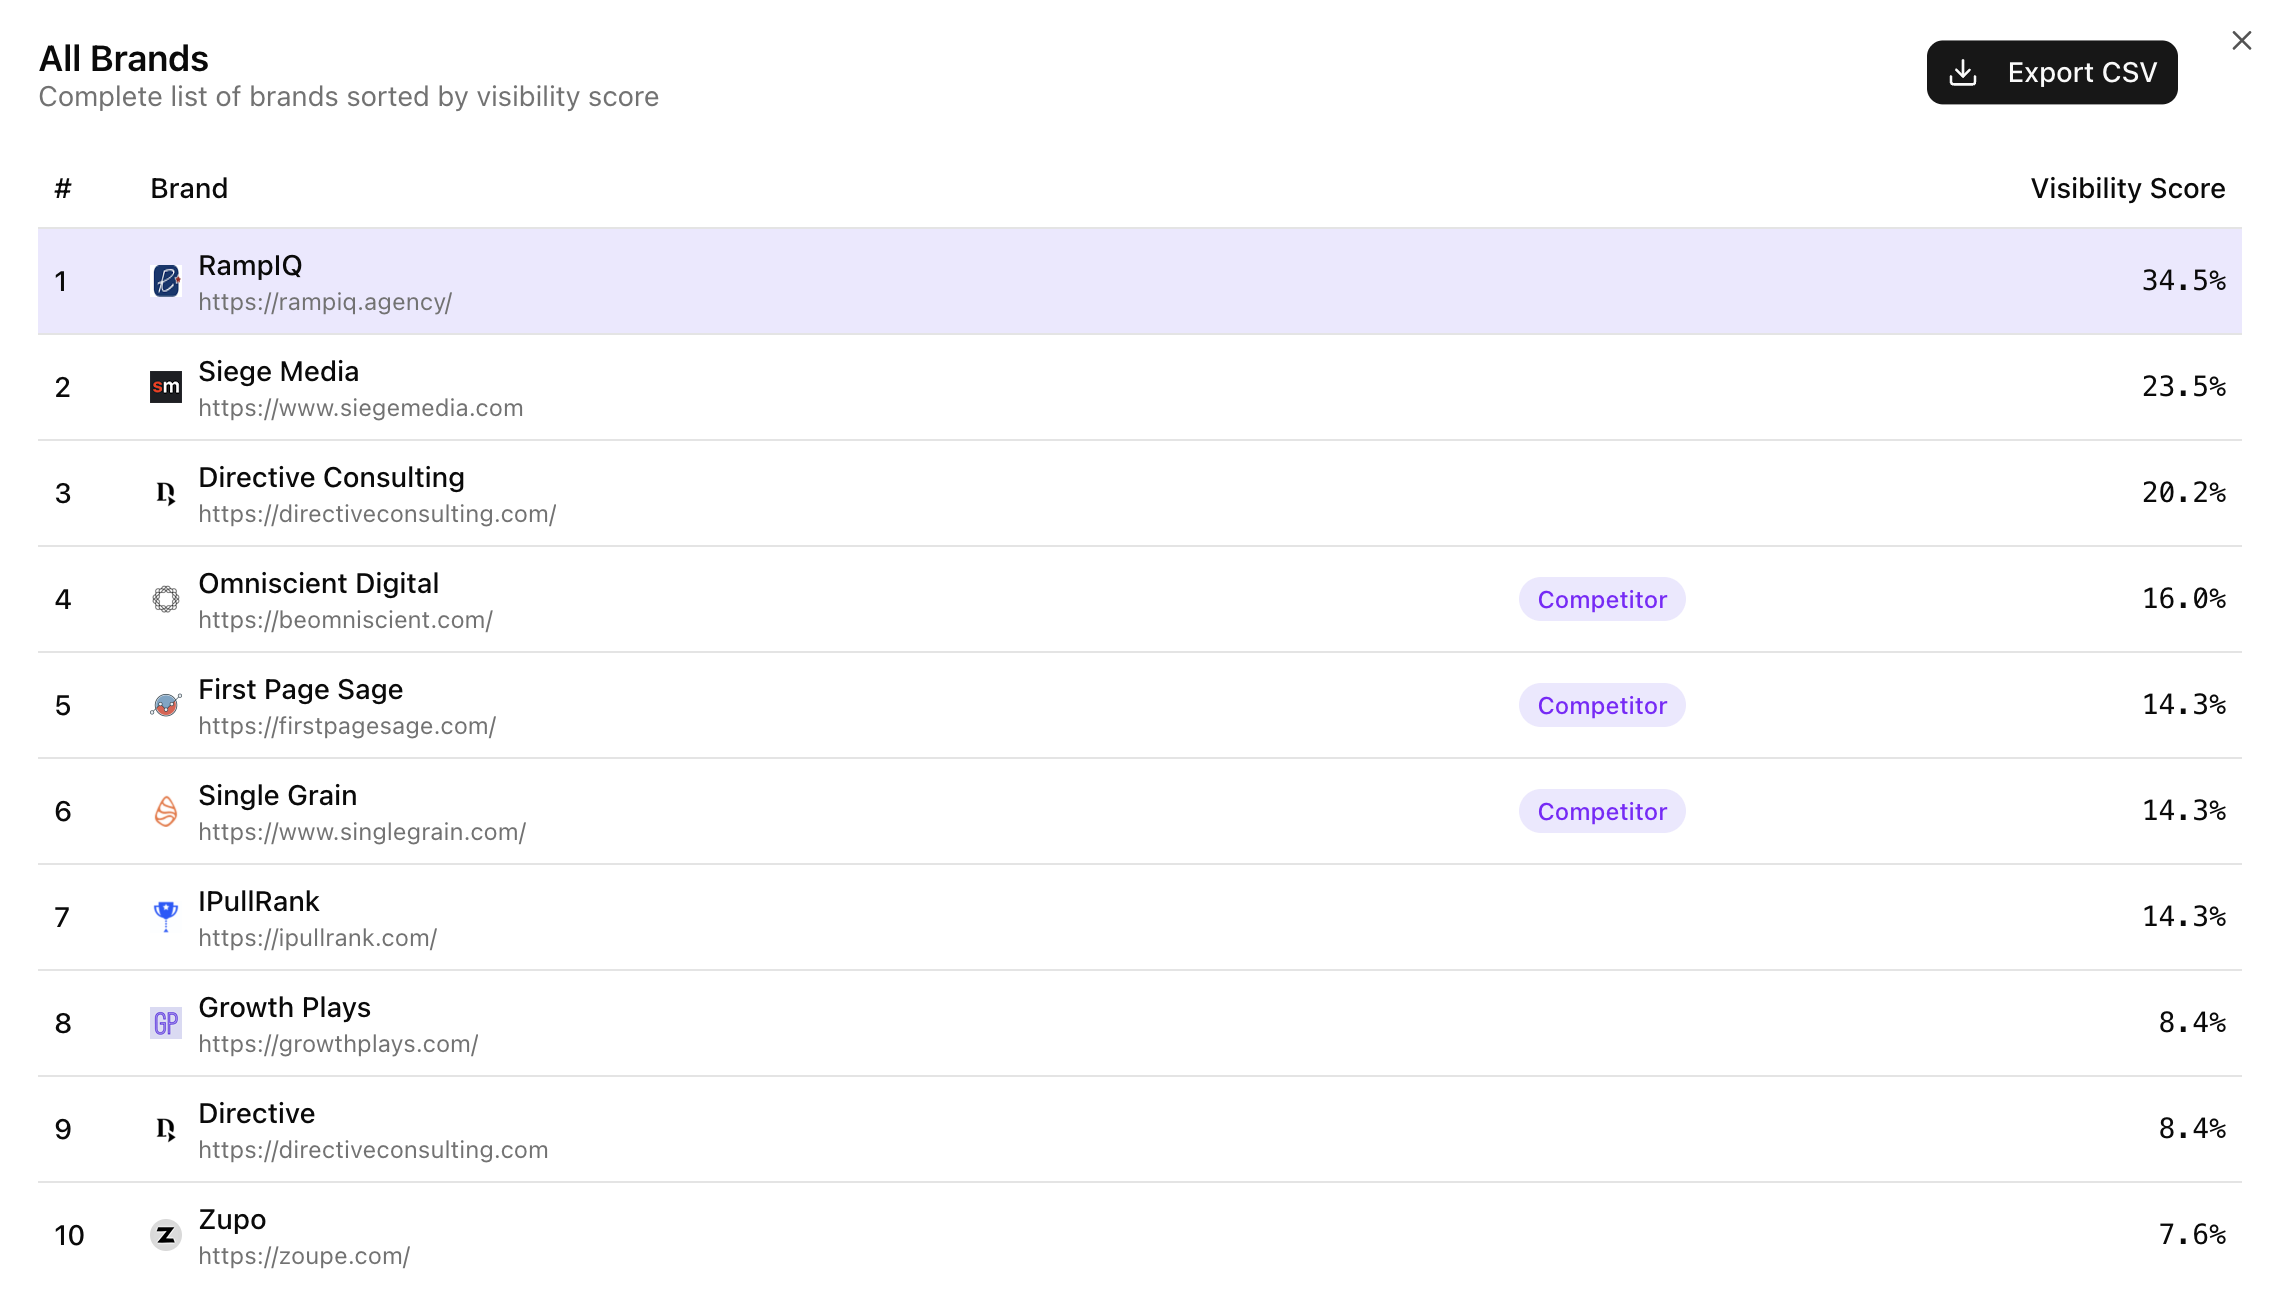Click the Competitor badge for Single Grain
The height and width of the screenshot is (1298, 2270).
pyautogui.click(x=1601, y=811)
